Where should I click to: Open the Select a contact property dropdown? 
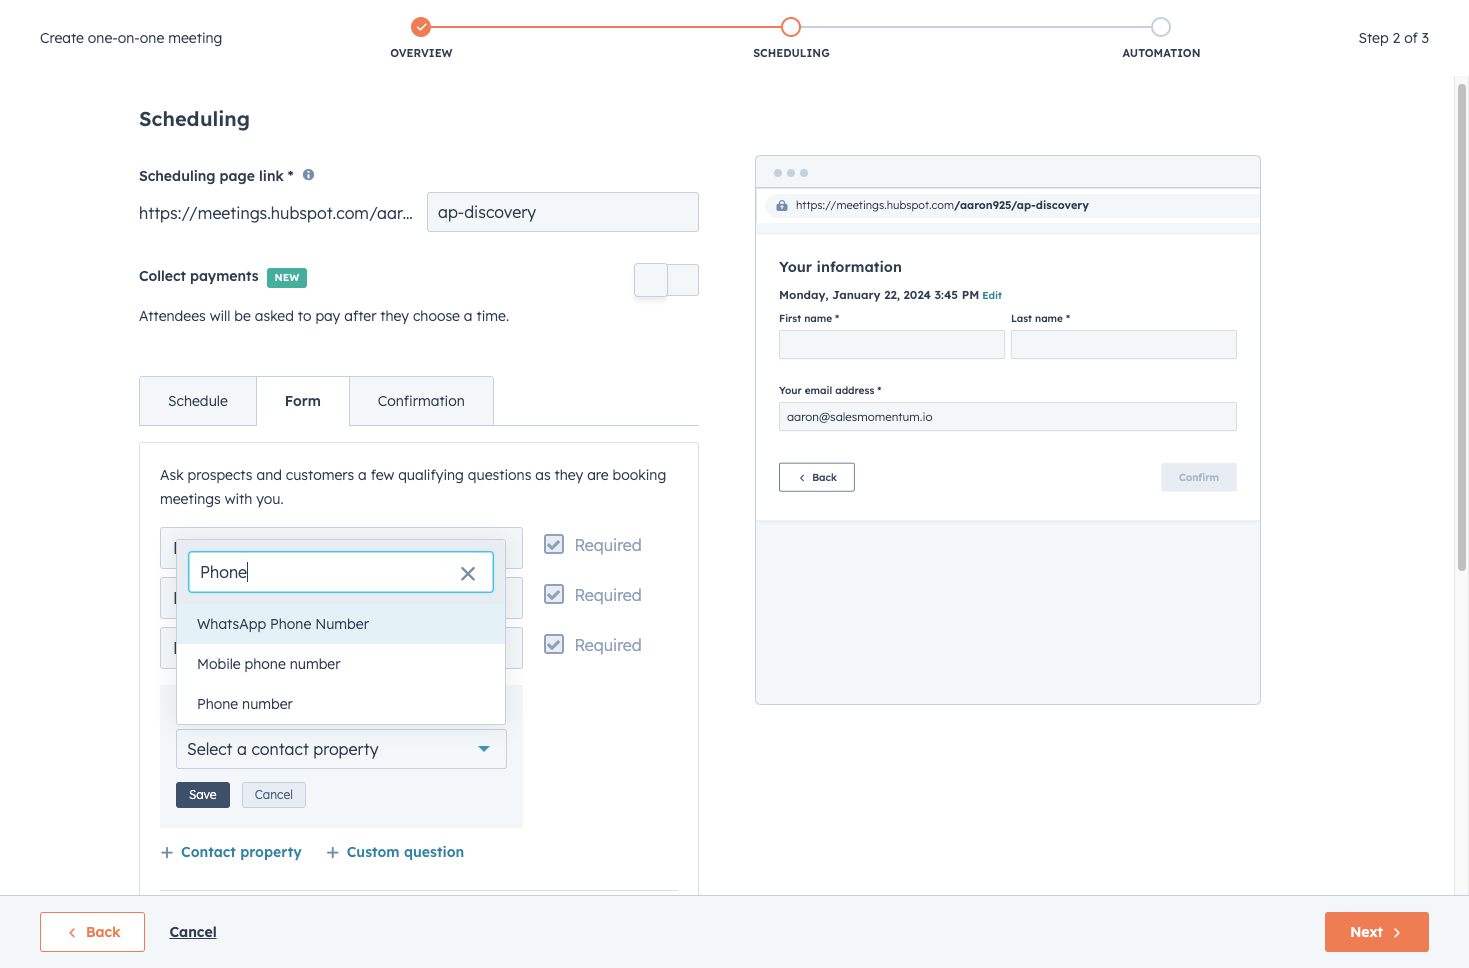click(x=341, y=749)
